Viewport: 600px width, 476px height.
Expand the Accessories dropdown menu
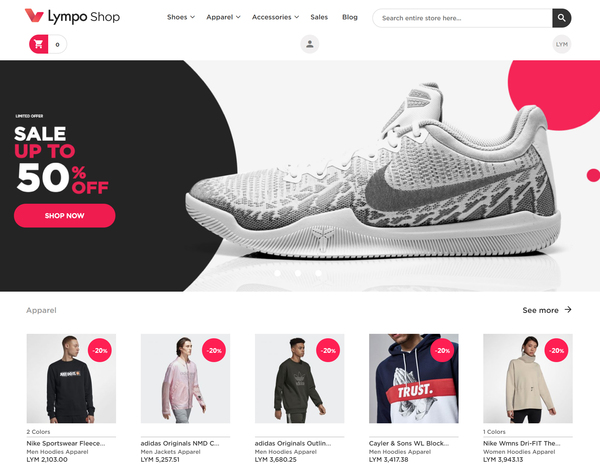pyautogui.click(x=276, y=17)
